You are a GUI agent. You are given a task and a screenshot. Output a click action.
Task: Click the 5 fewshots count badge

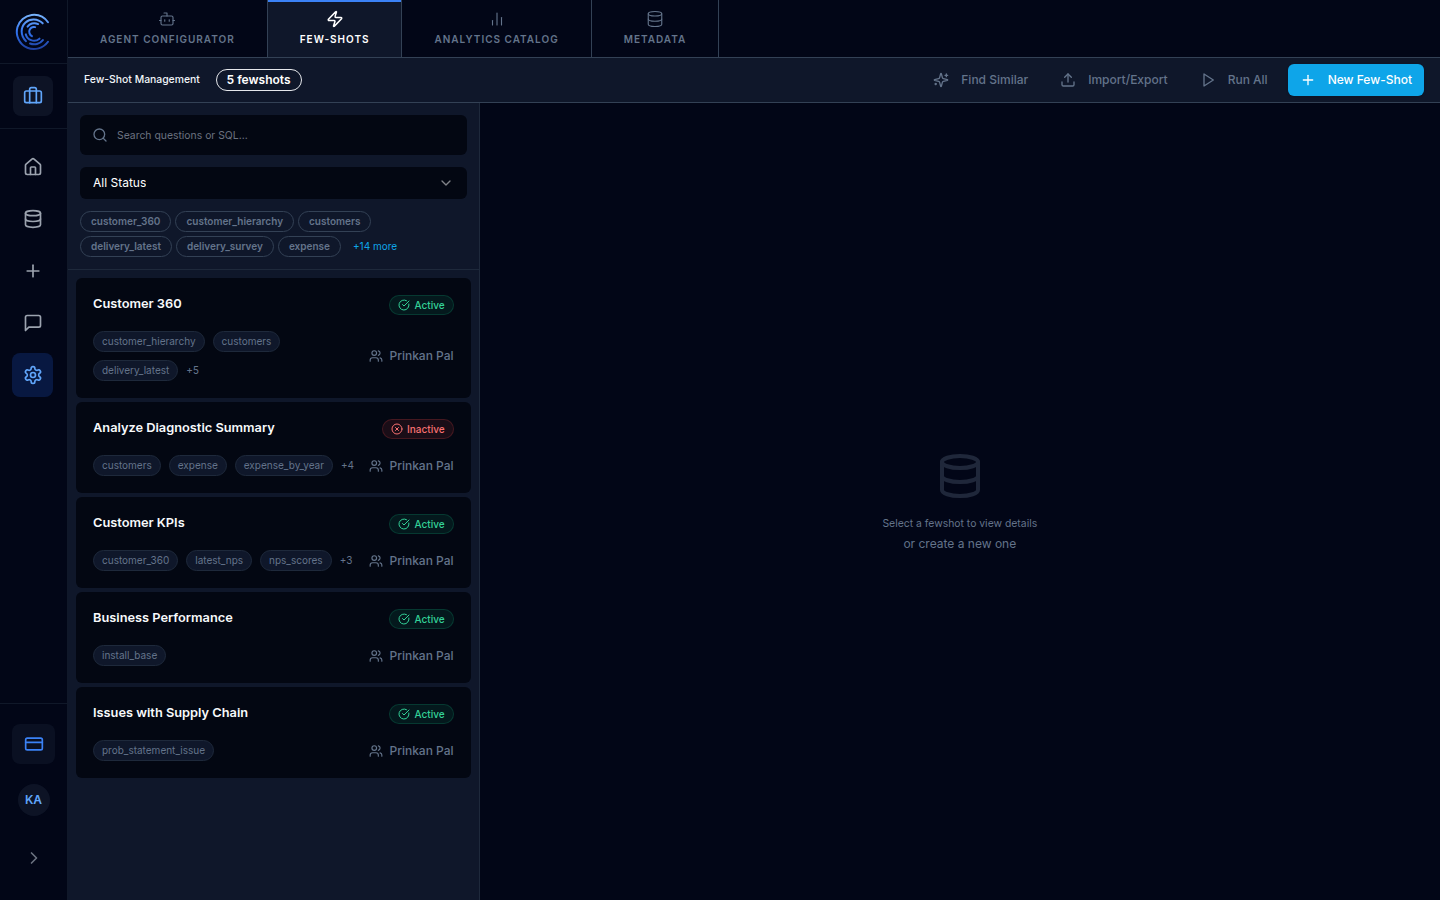(x=258, y=80)
